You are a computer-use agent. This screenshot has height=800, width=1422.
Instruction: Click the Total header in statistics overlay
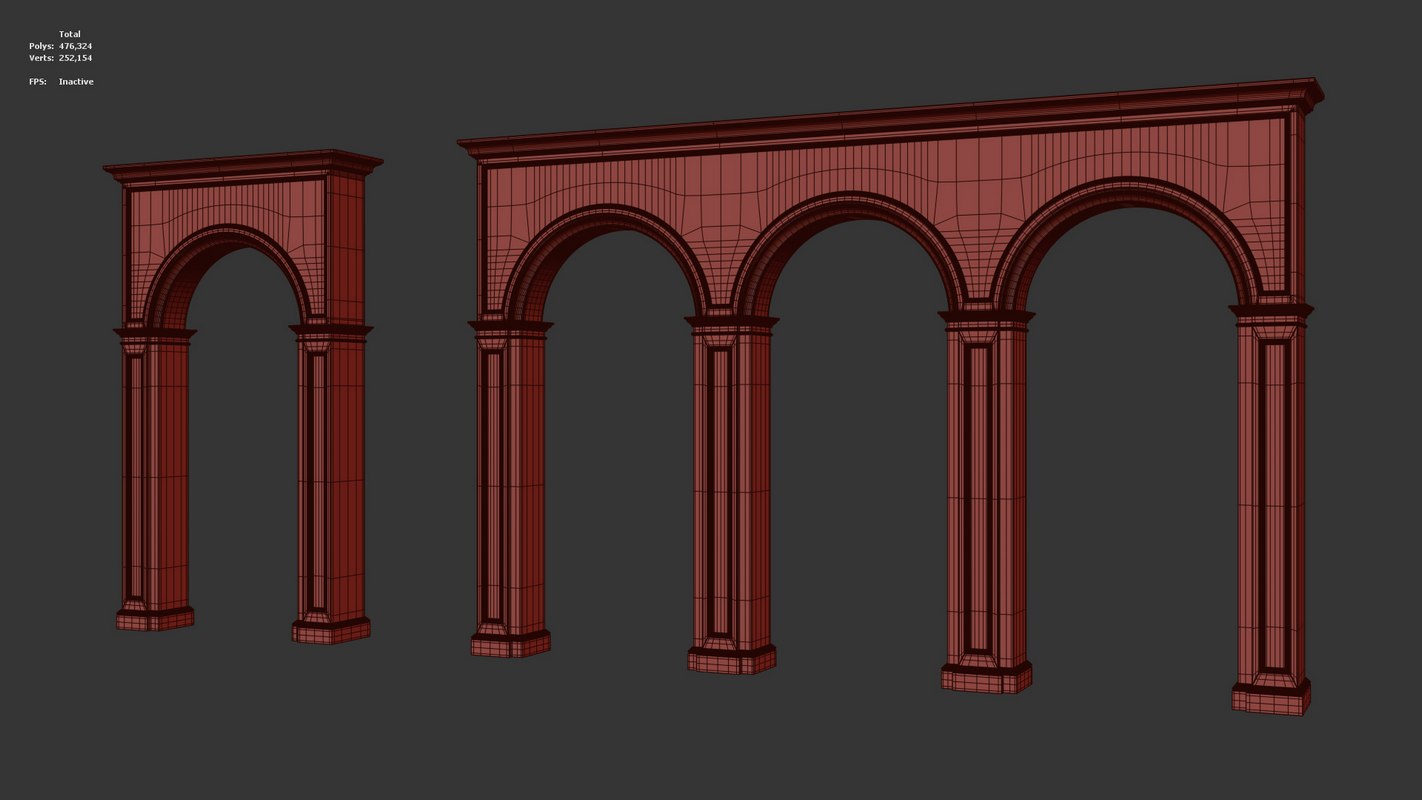point(69,34)
